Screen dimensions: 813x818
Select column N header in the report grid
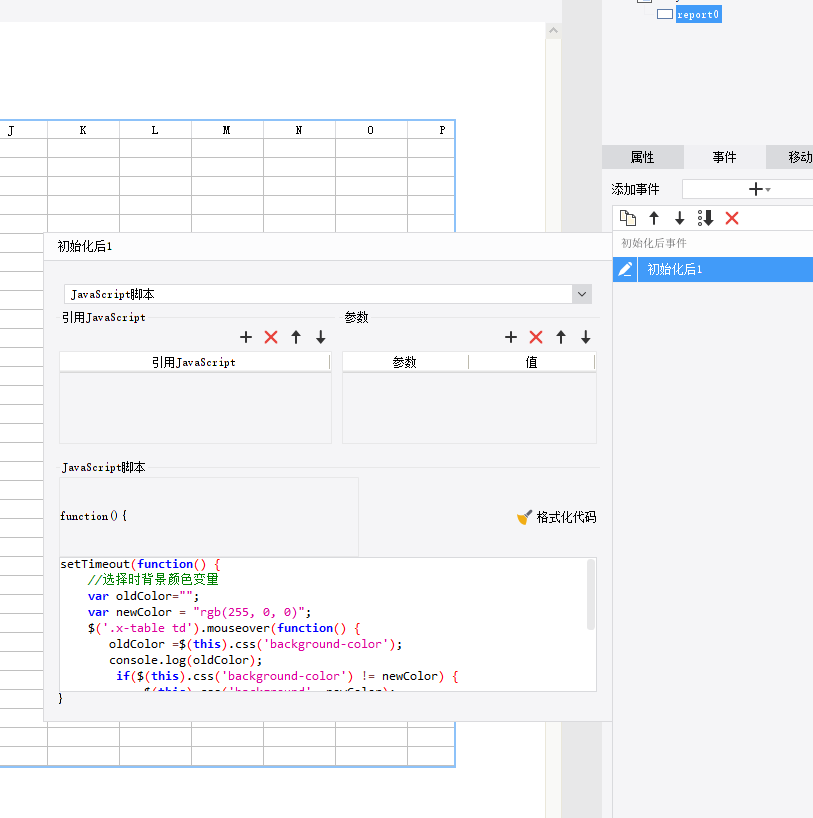point(299,130)
